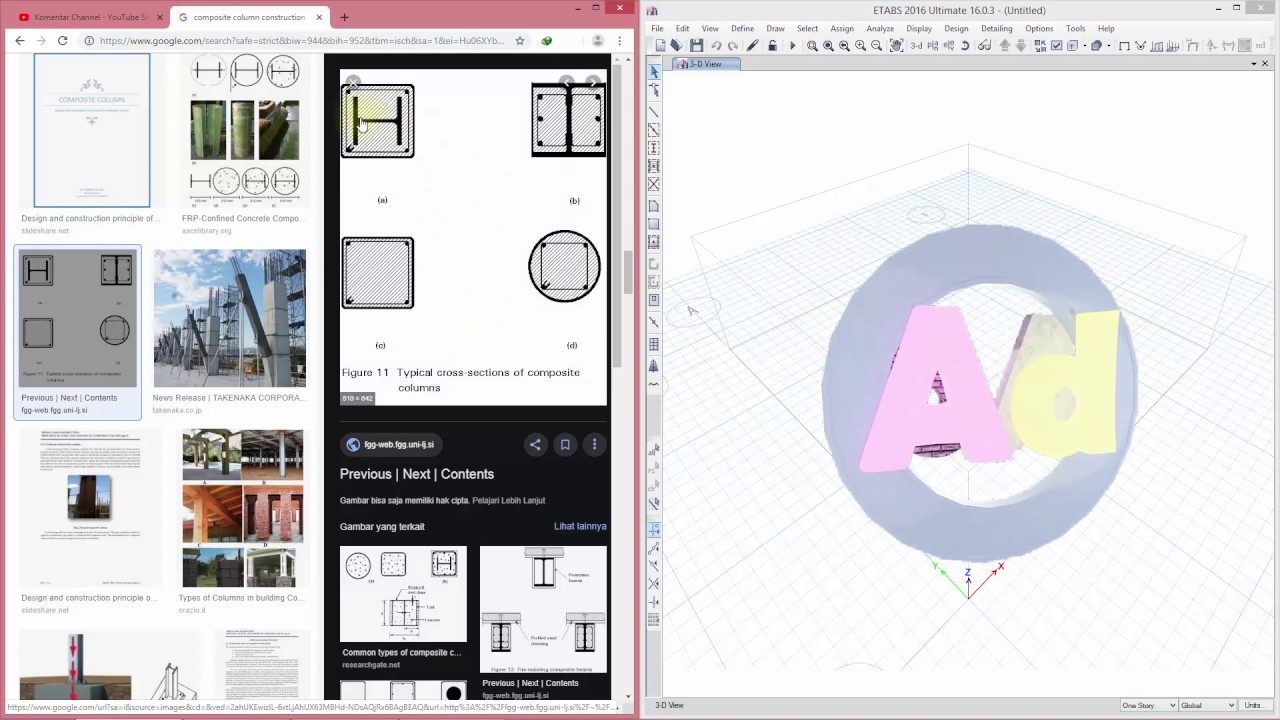This screenshot has height=720, width=1280.
Task: Click the Save Model icon in ETABS
Action: click(696, 46)
